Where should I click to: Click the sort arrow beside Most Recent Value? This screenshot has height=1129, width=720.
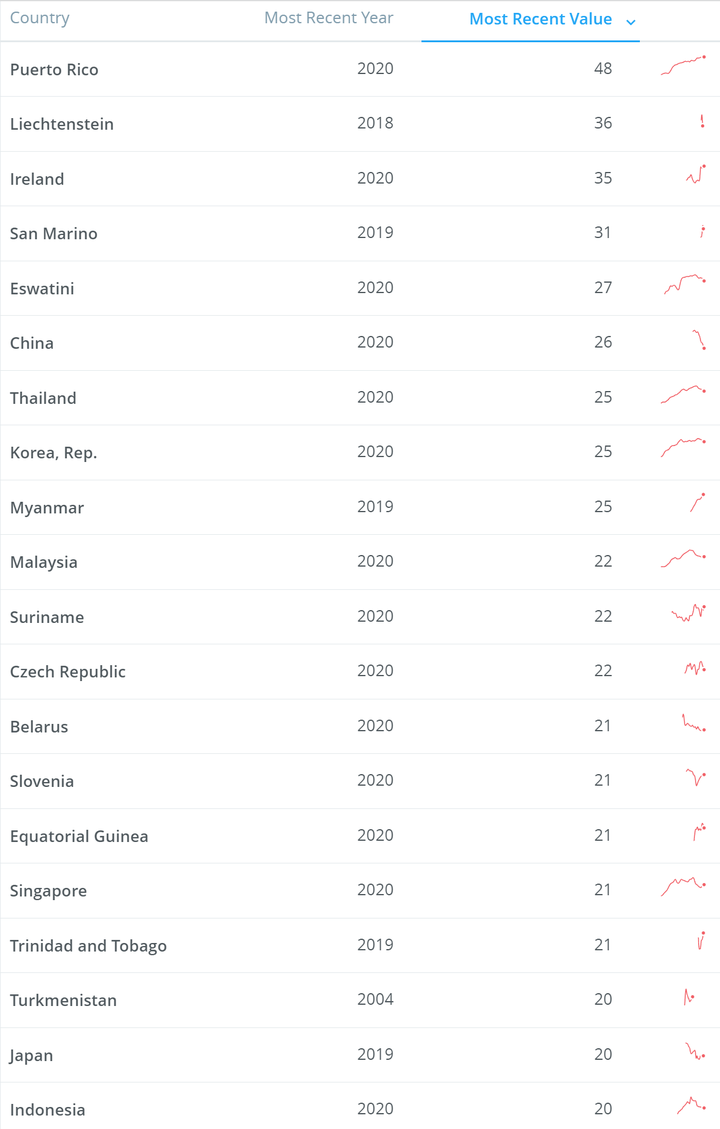pos(630,21)
